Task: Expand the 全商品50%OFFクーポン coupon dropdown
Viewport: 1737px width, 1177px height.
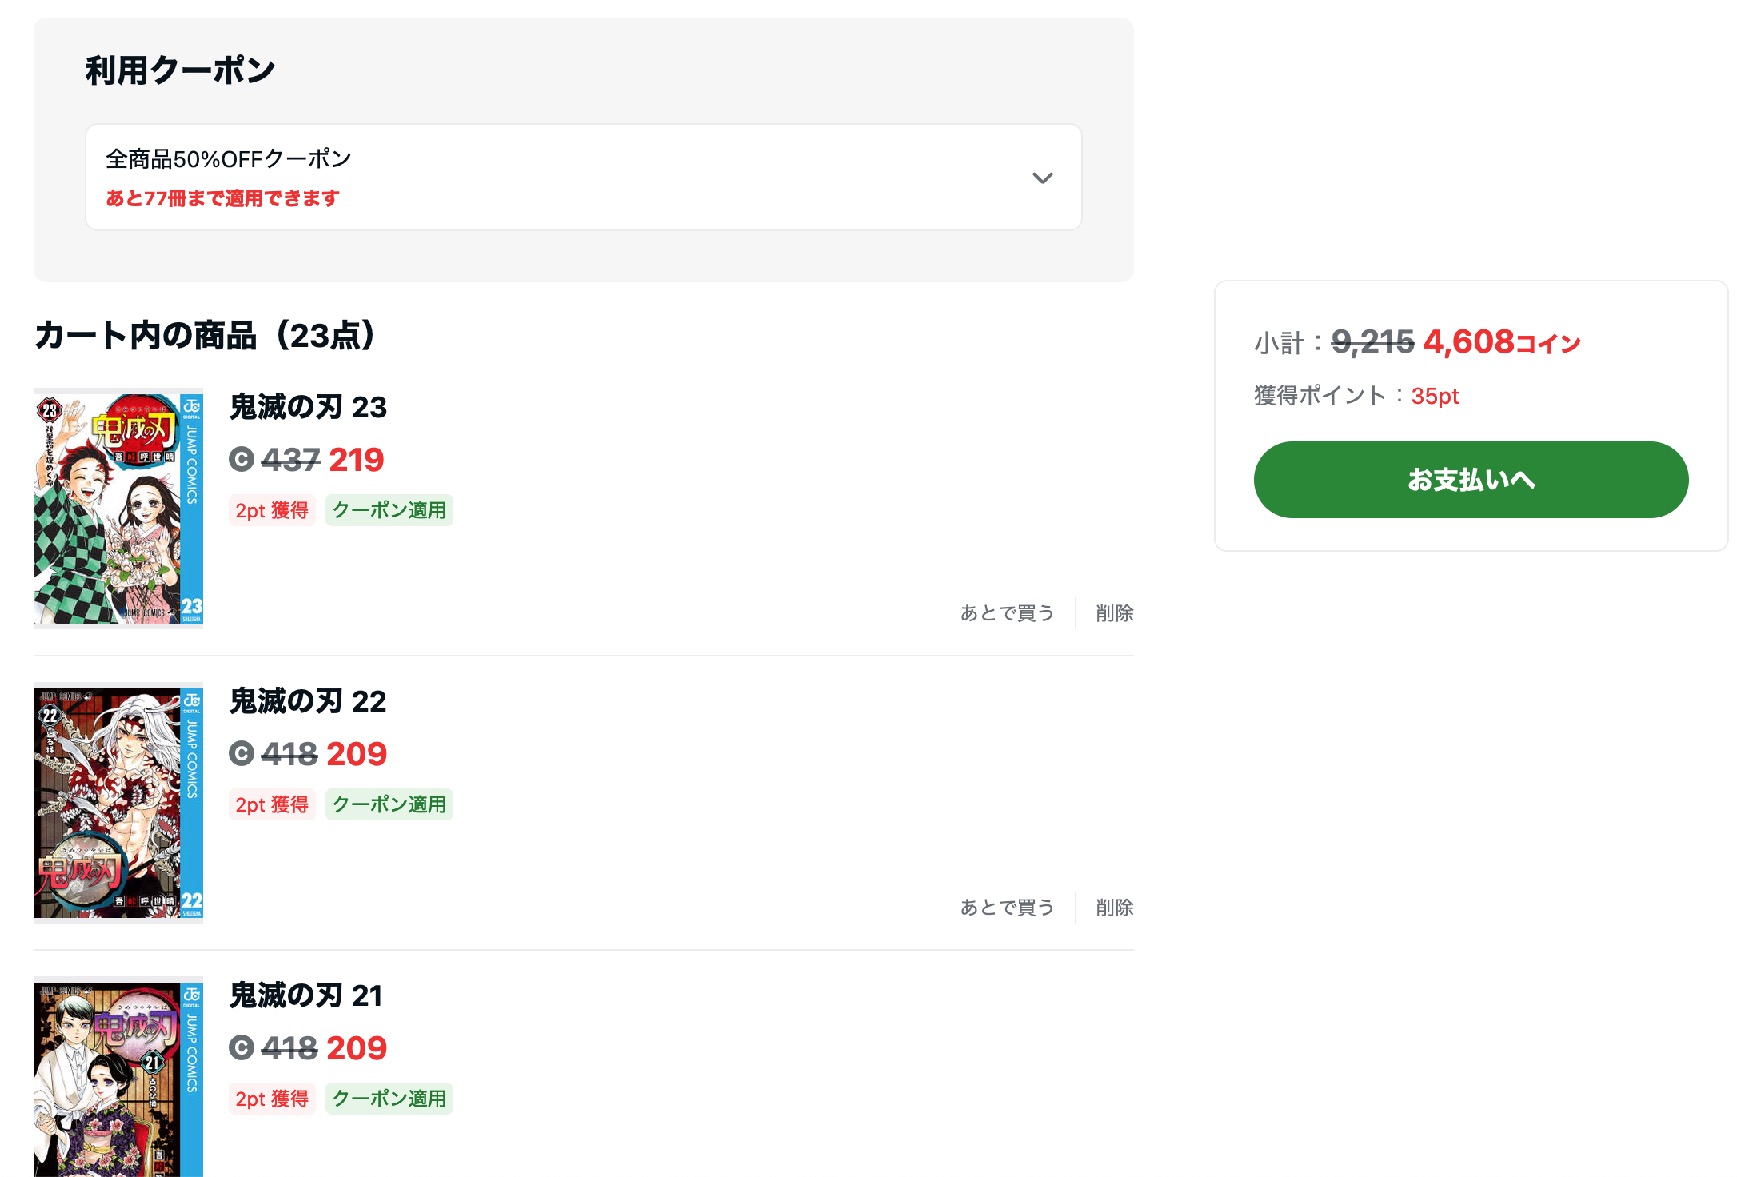Action: point(583,177)
